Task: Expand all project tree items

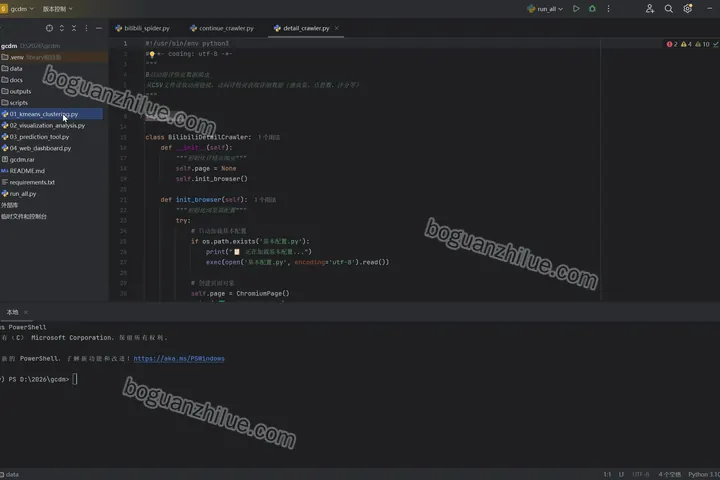Action: (x=62, y=28)
